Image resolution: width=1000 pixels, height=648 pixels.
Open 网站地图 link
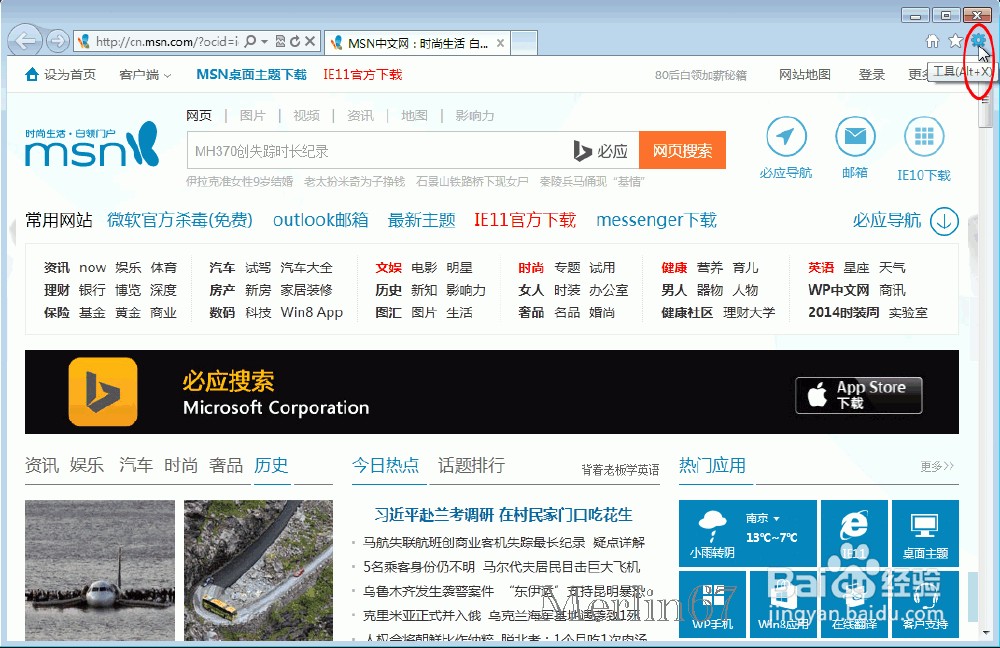(805, 75)
